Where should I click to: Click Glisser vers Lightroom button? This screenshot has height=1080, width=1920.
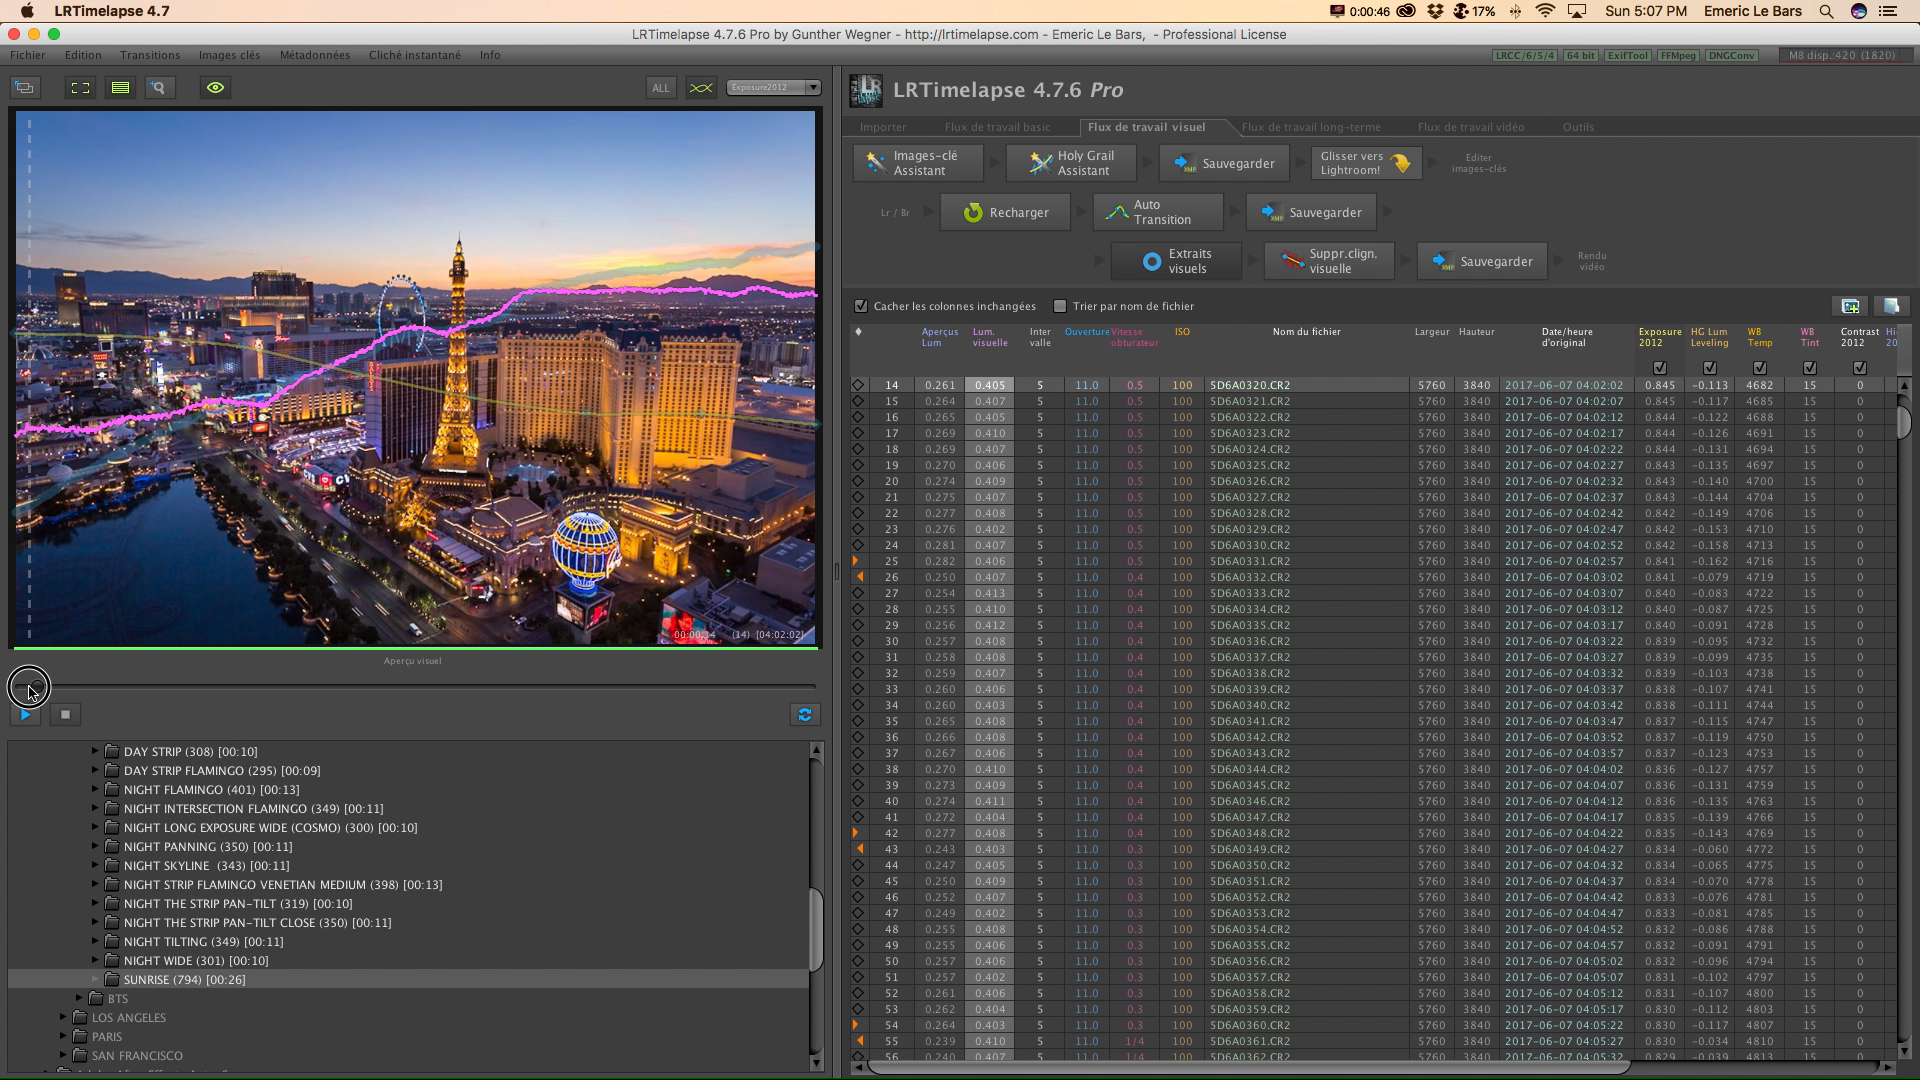coord(1366,163)
